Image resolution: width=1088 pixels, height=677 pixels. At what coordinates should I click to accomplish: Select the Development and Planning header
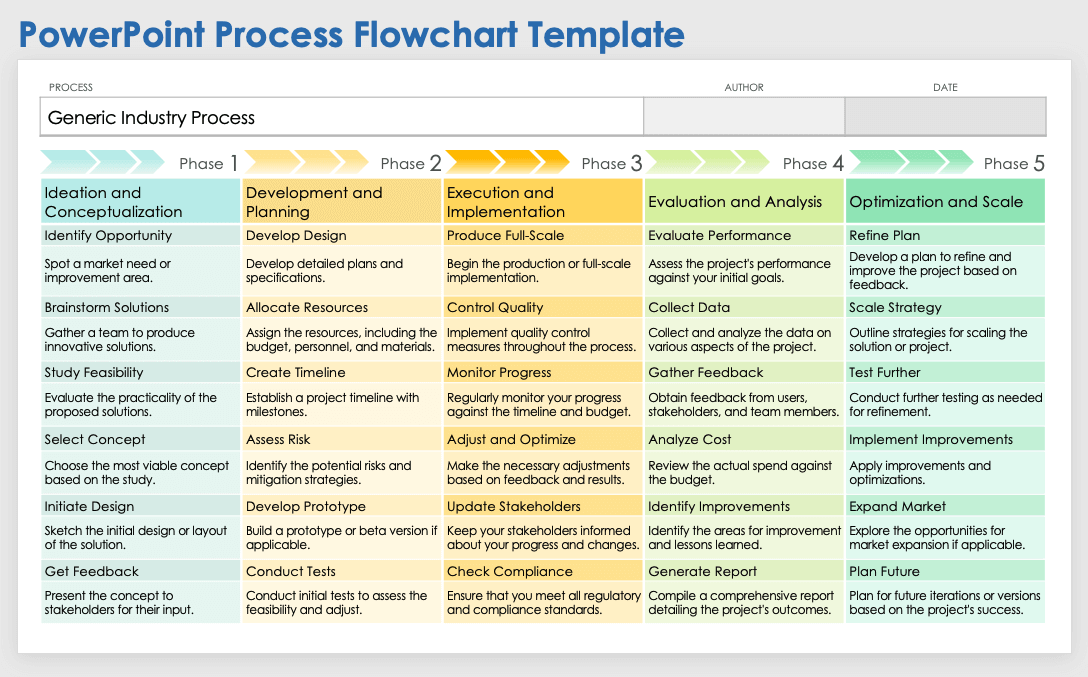[341, 202]
